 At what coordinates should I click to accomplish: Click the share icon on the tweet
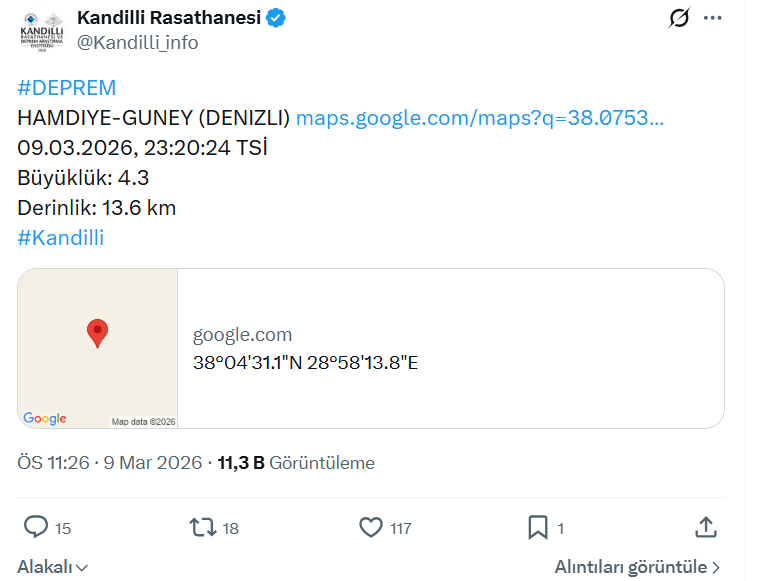click(x=704, y=526)
